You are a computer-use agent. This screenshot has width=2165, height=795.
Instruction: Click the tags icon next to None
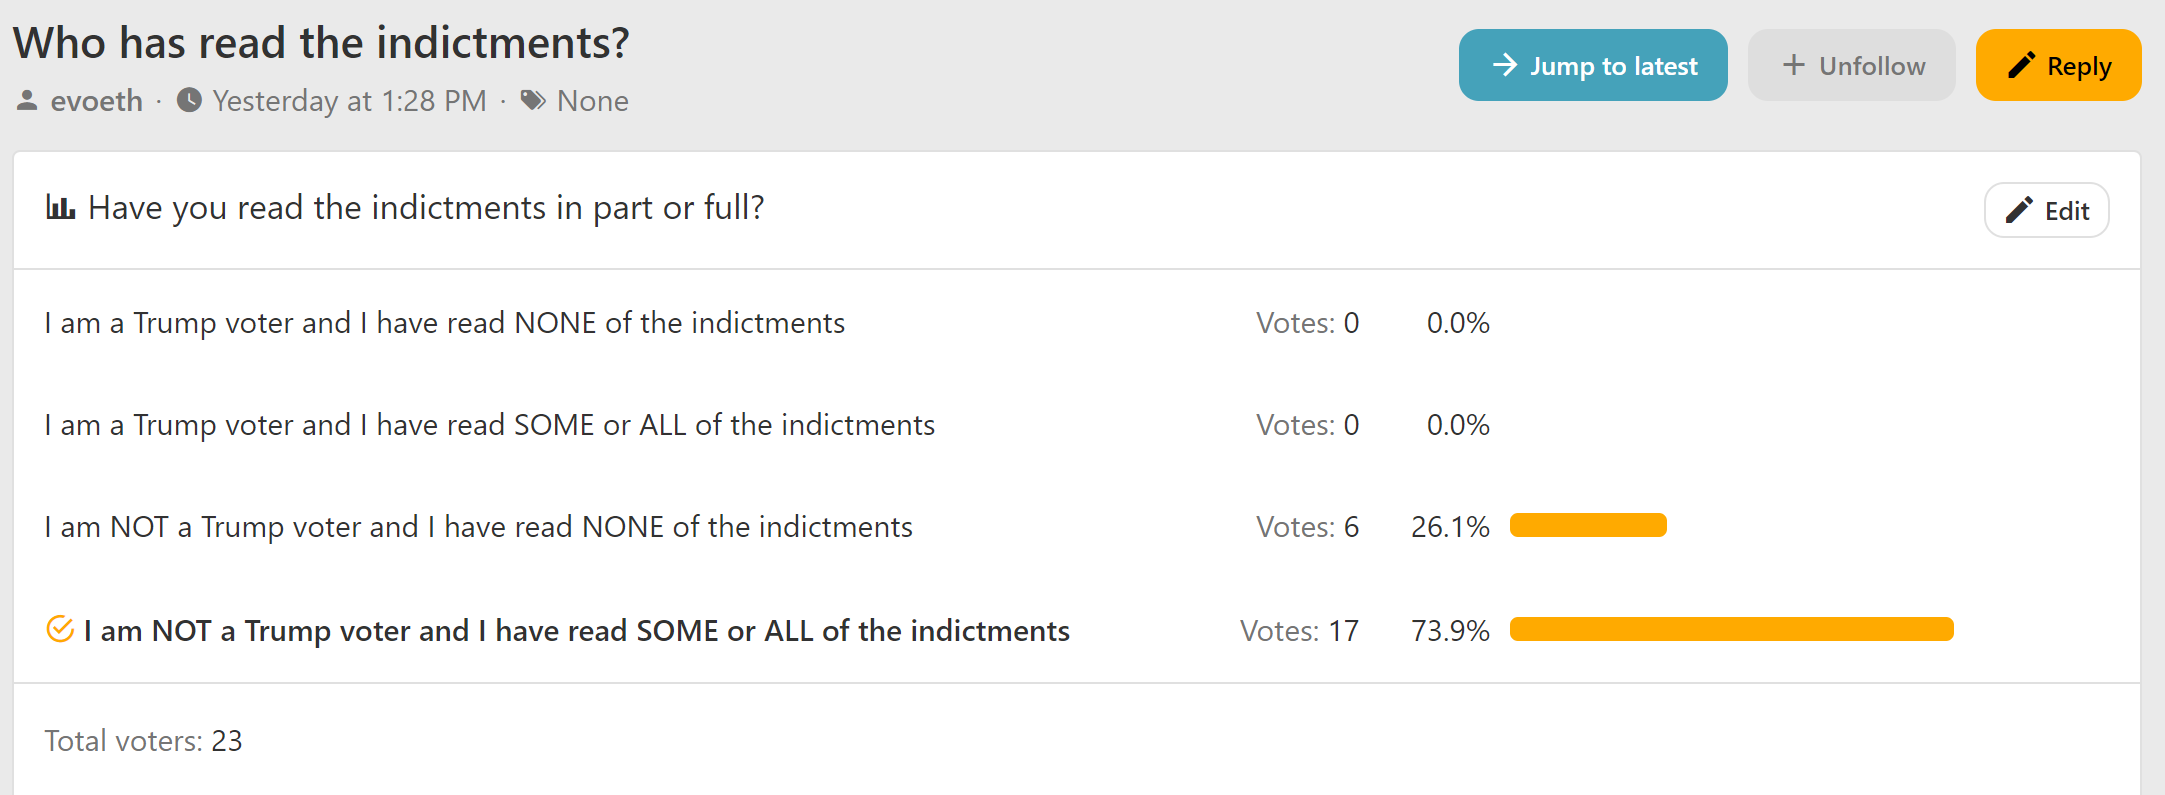[533, 101]
